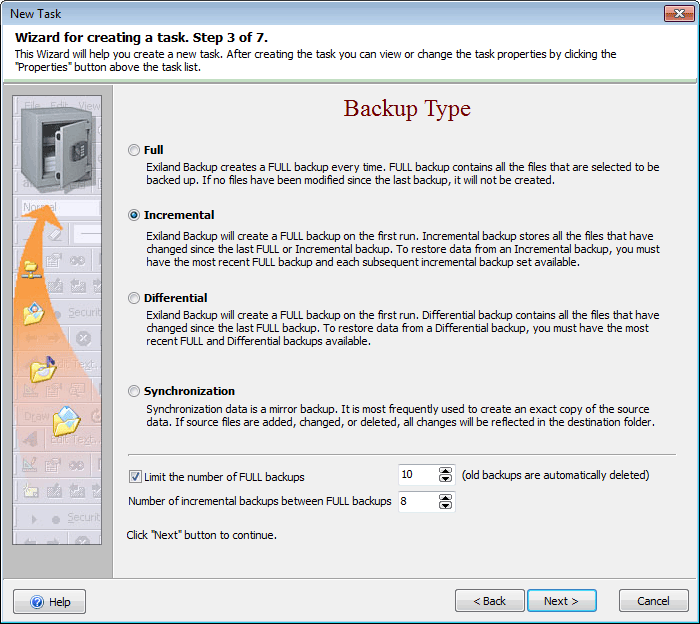Increase the FULL backups limit value
Image resolution: width=700 pixels, height=624 pixels.
pyautogui.click(x=445, y=471)
